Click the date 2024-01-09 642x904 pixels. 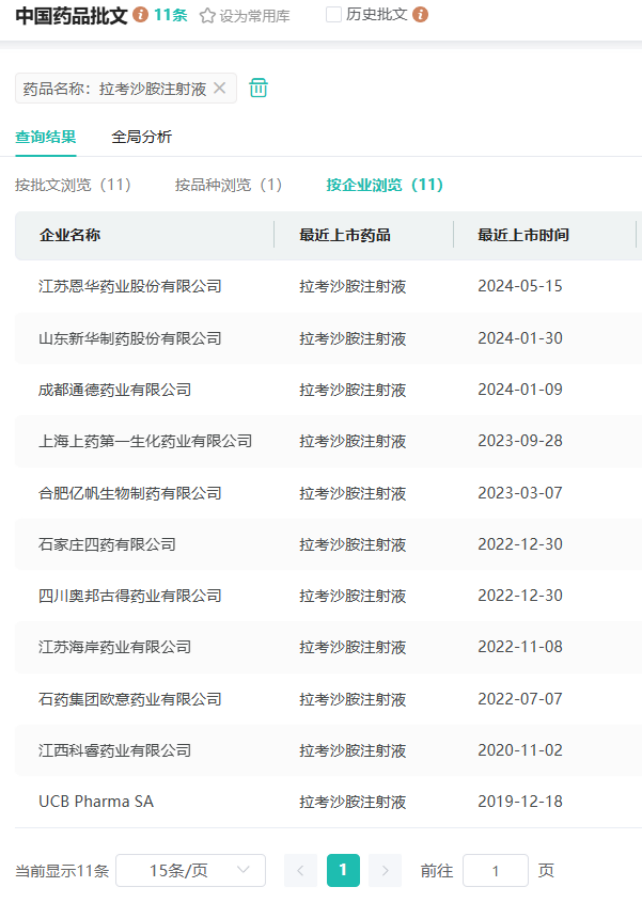point(520,390)
